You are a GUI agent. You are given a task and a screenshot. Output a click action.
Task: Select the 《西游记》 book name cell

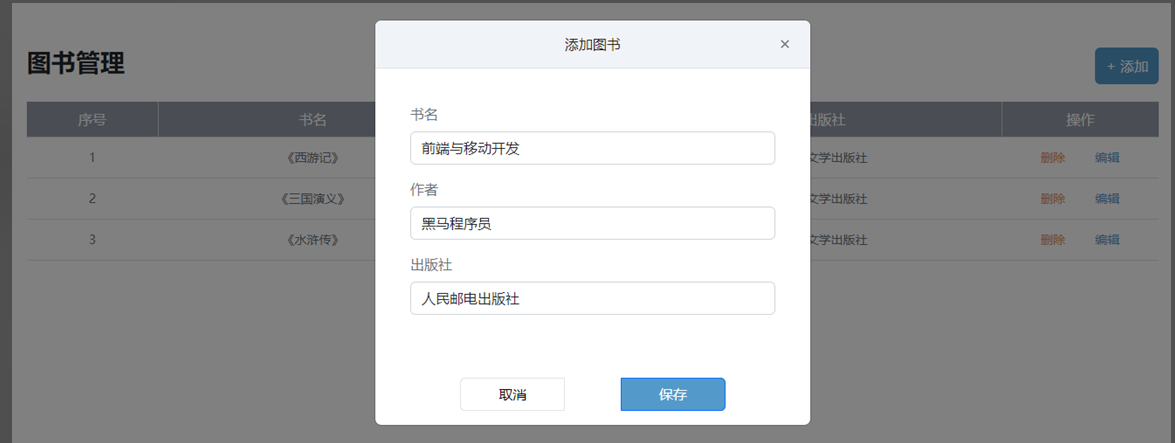tap(313, 157)
